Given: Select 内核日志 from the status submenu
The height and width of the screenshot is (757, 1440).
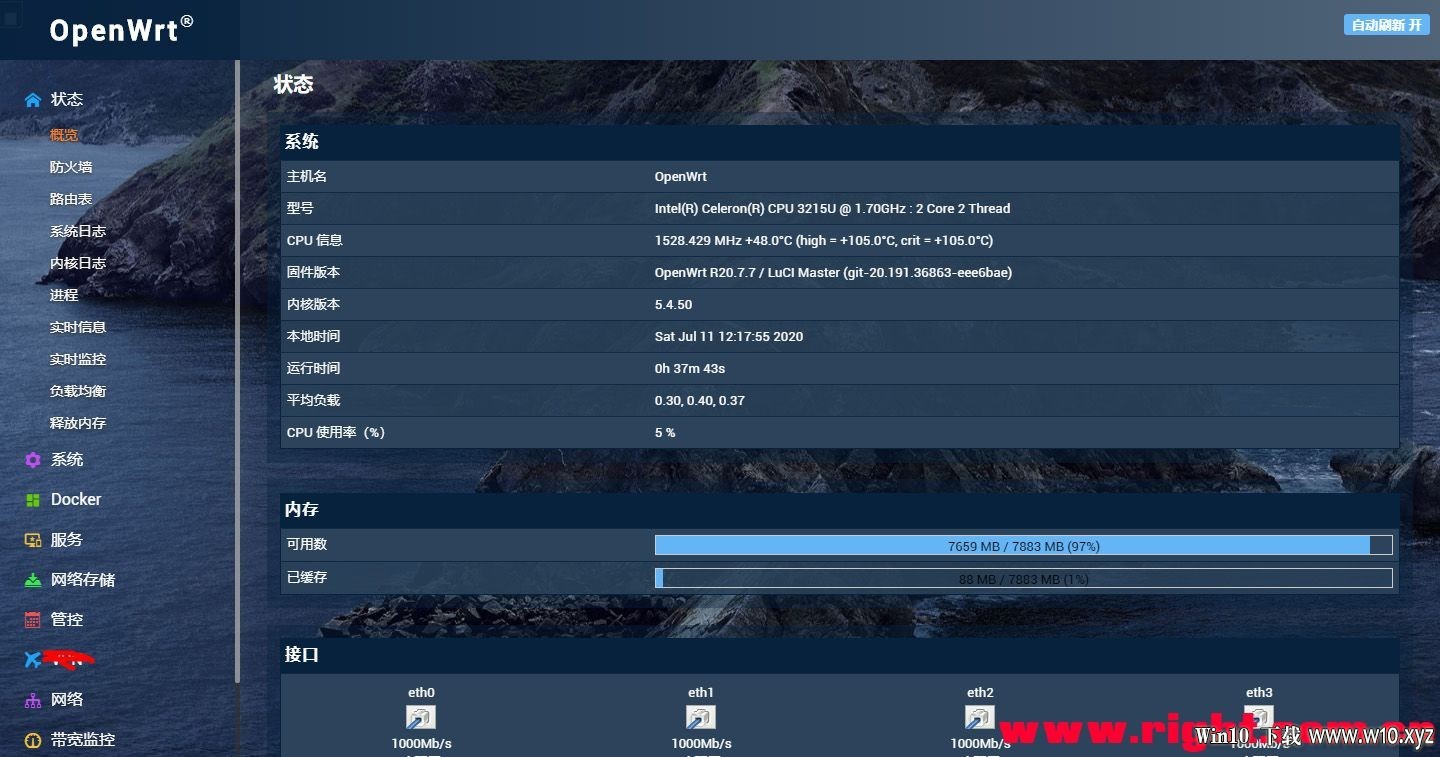Looking at the screenshot, I should tap(78, 263).
